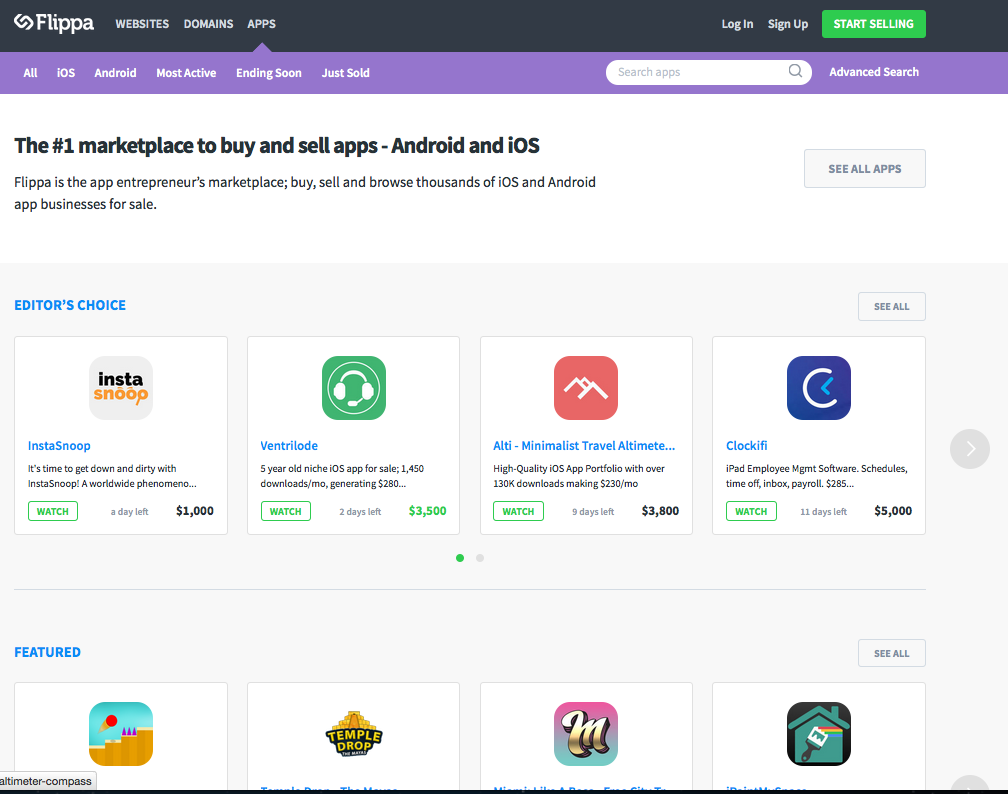The height and width of the screenshot is (794, 1008).
Task: Open the Apps section
Action: tap(261, 24)
